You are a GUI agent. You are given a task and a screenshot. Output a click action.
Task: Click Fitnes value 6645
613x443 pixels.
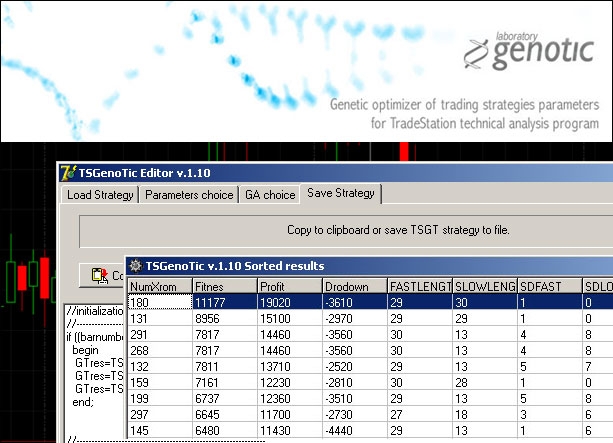[x=207, y=415]
